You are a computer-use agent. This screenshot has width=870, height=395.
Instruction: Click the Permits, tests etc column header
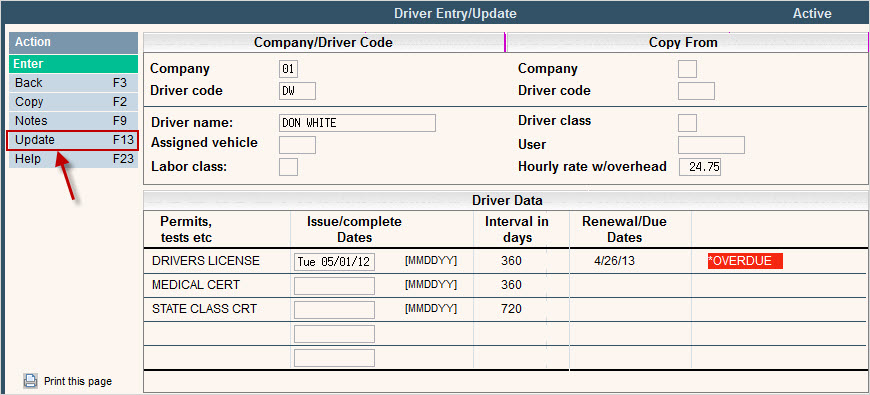(186, 230)
